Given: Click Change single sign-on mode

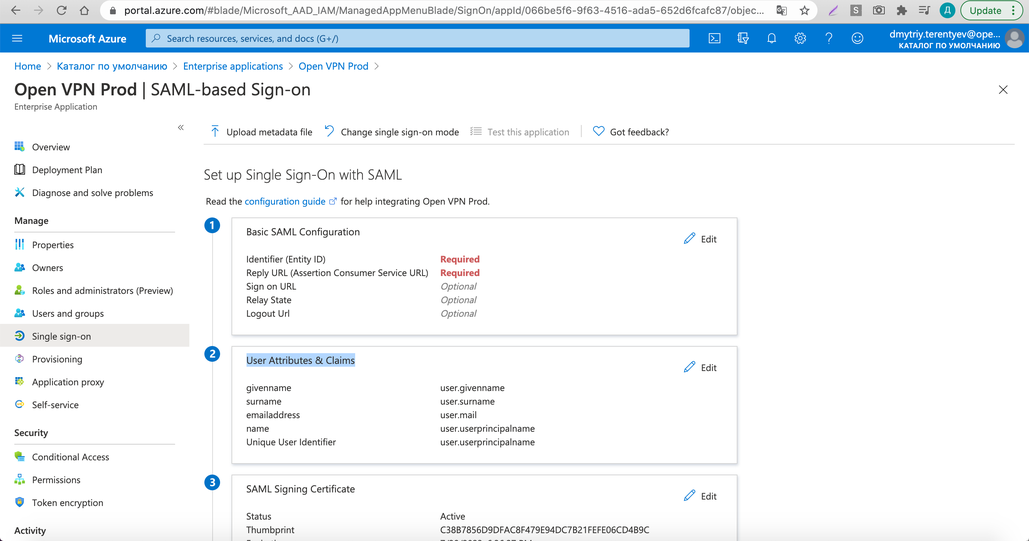Looking at the screenshot, I should click(392, 132).
